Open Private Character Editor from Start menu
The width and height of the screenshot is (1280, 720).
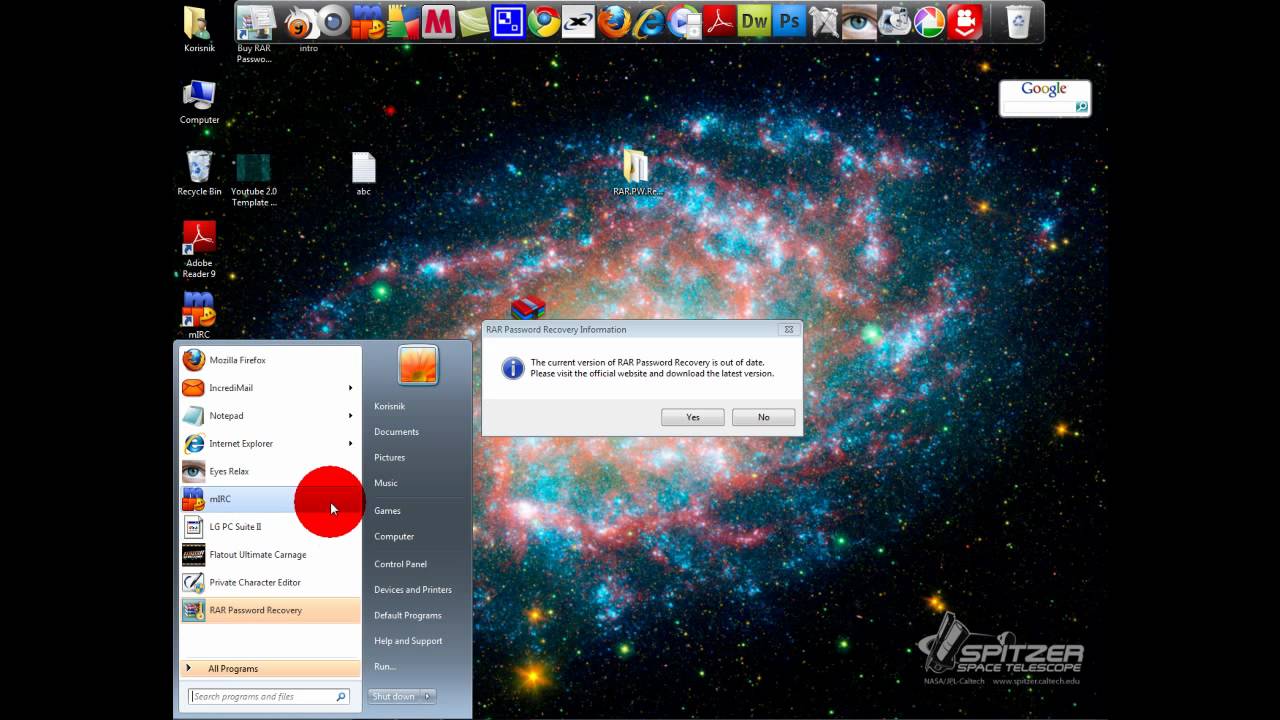point(270,582)
